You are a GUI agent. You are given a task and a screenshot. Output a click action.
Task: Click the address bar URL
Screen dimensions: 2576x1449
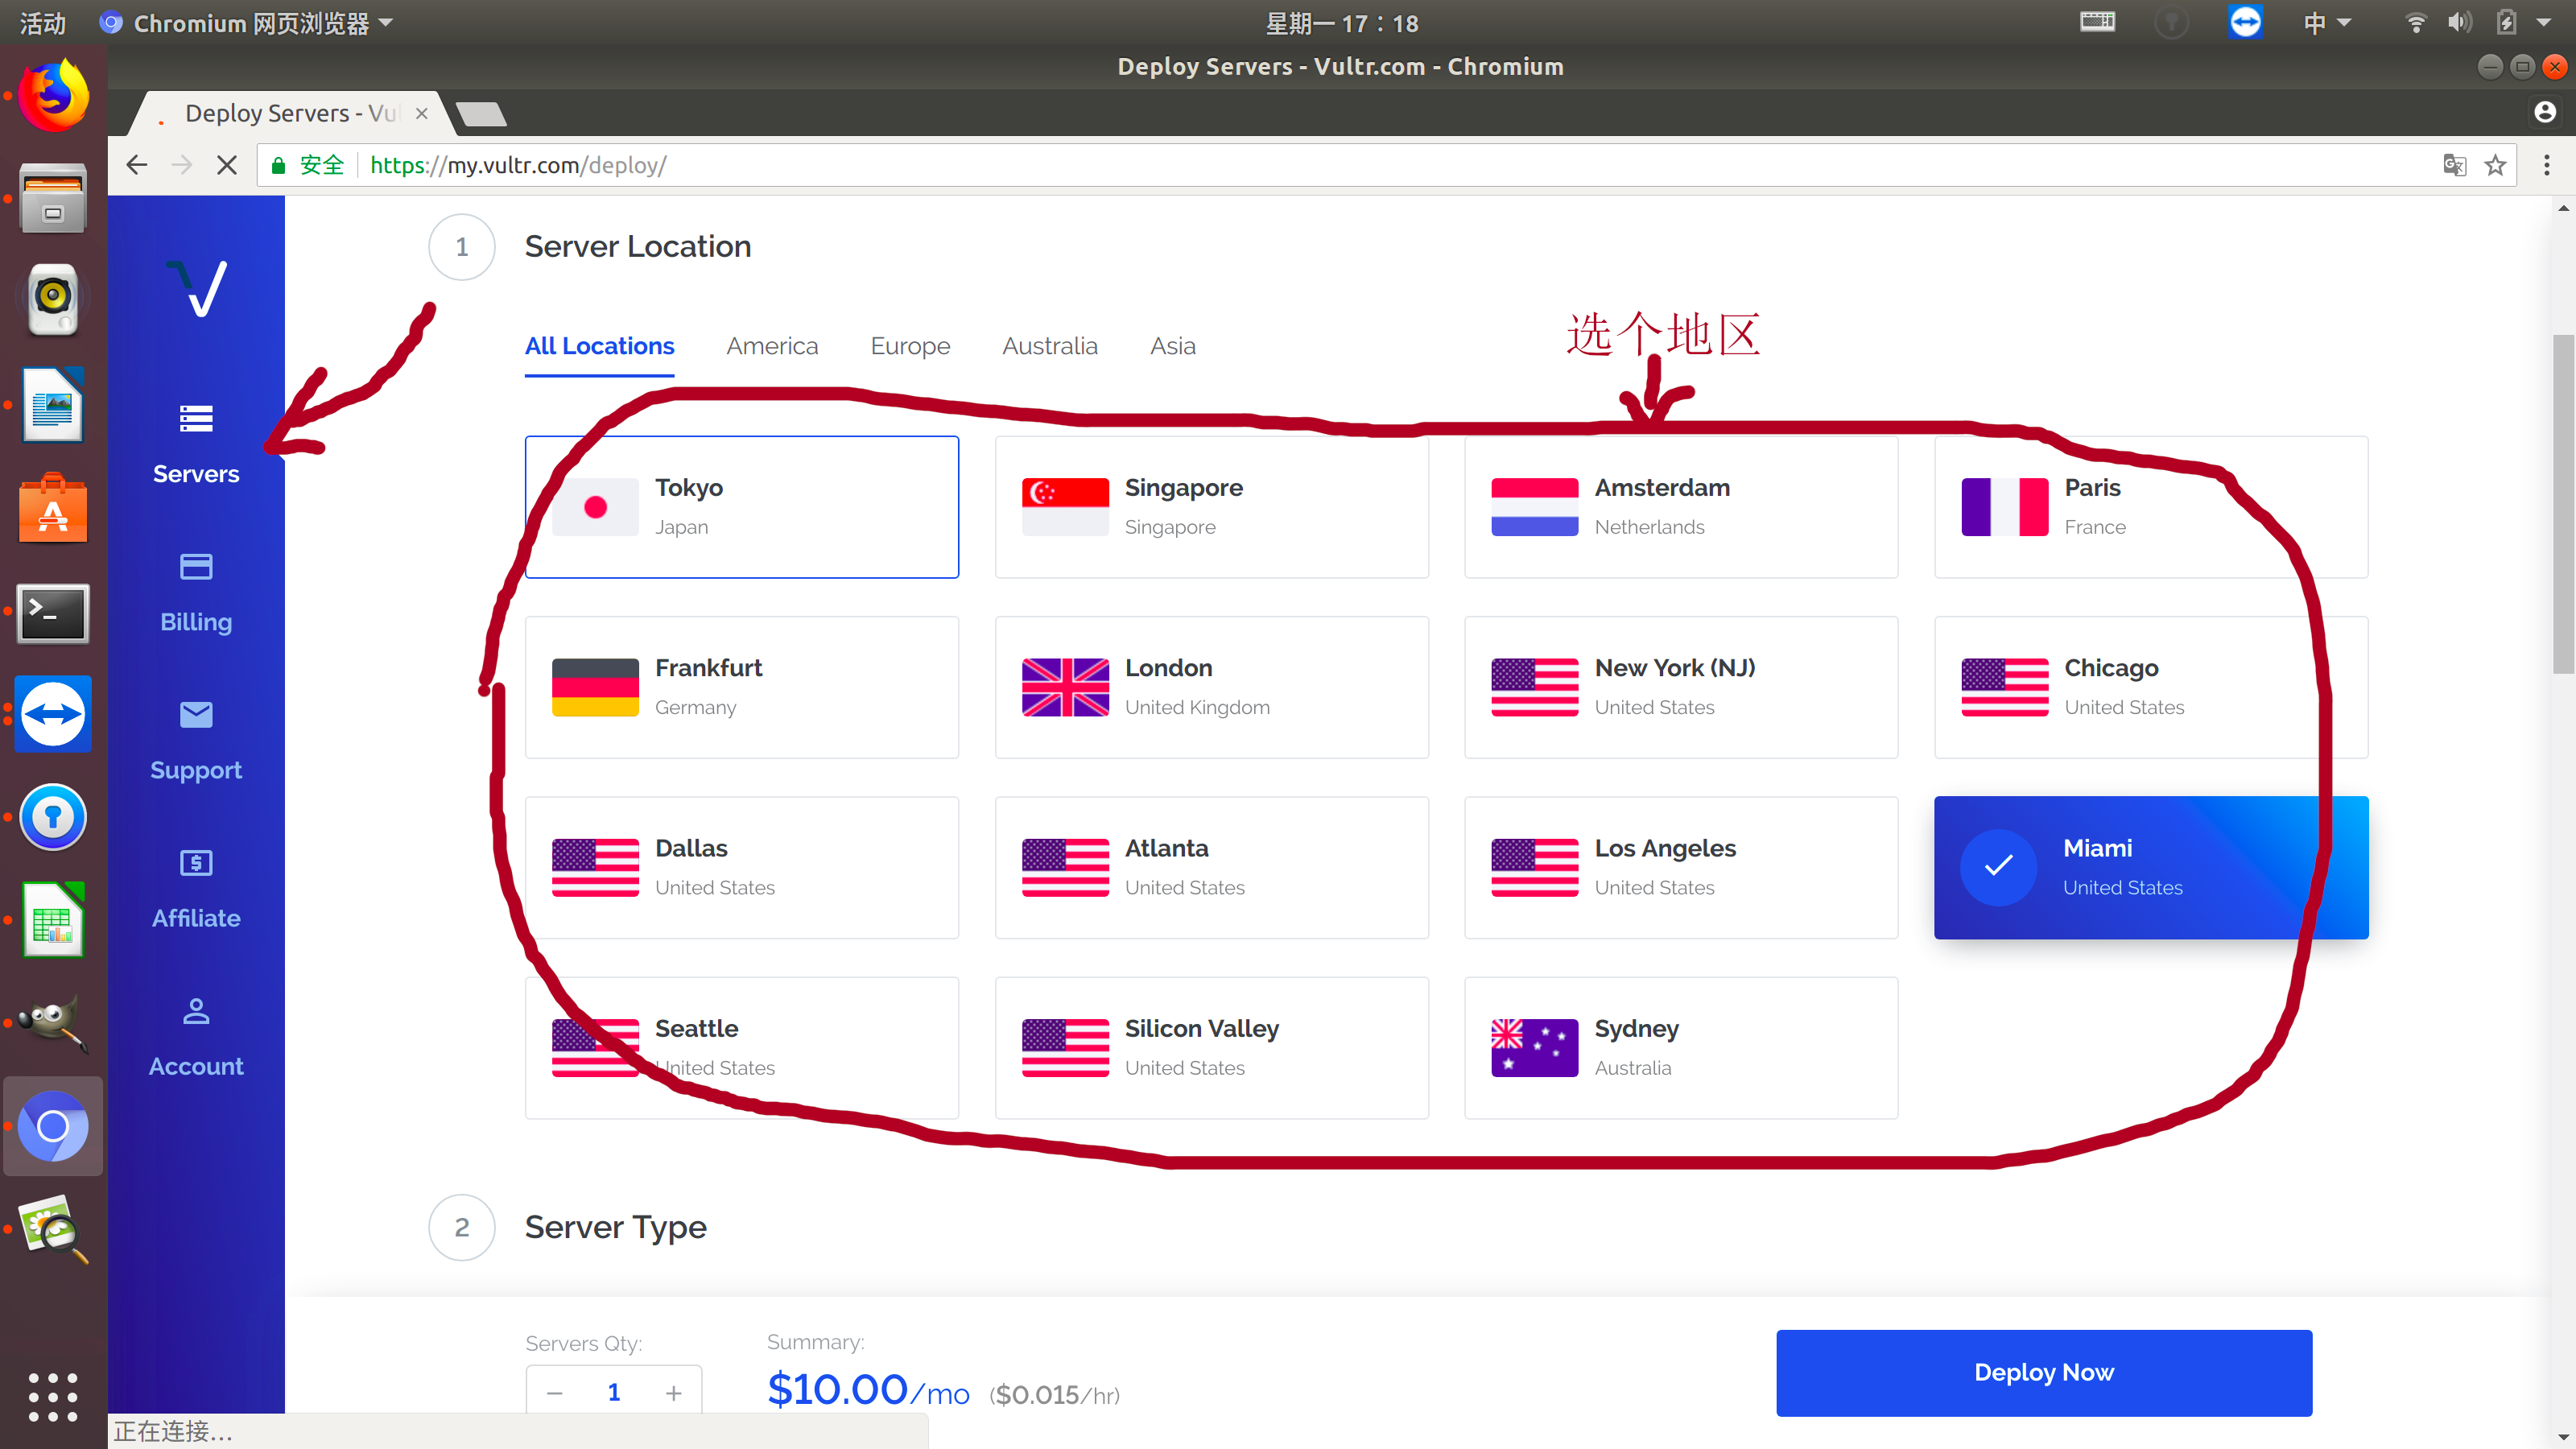click(518, 165)
